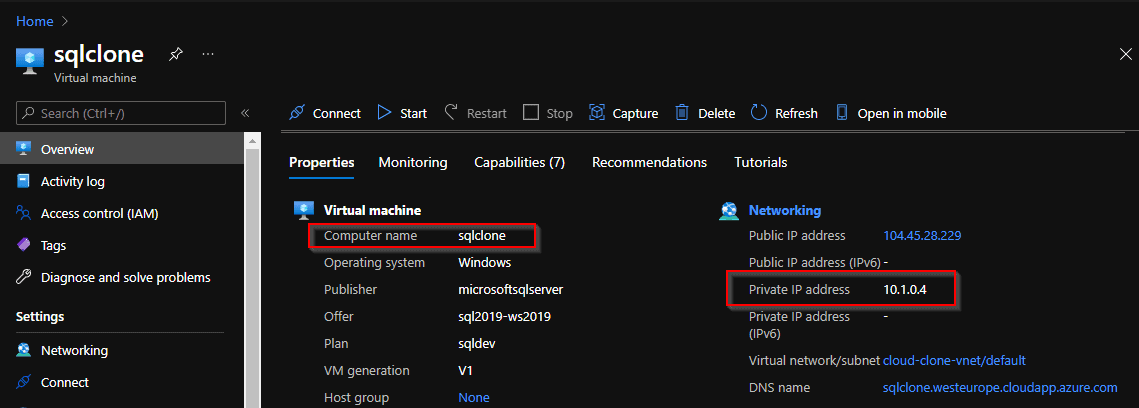
Task: Pin the sqlclone resource to dashboard
Action: click(175, 54)
